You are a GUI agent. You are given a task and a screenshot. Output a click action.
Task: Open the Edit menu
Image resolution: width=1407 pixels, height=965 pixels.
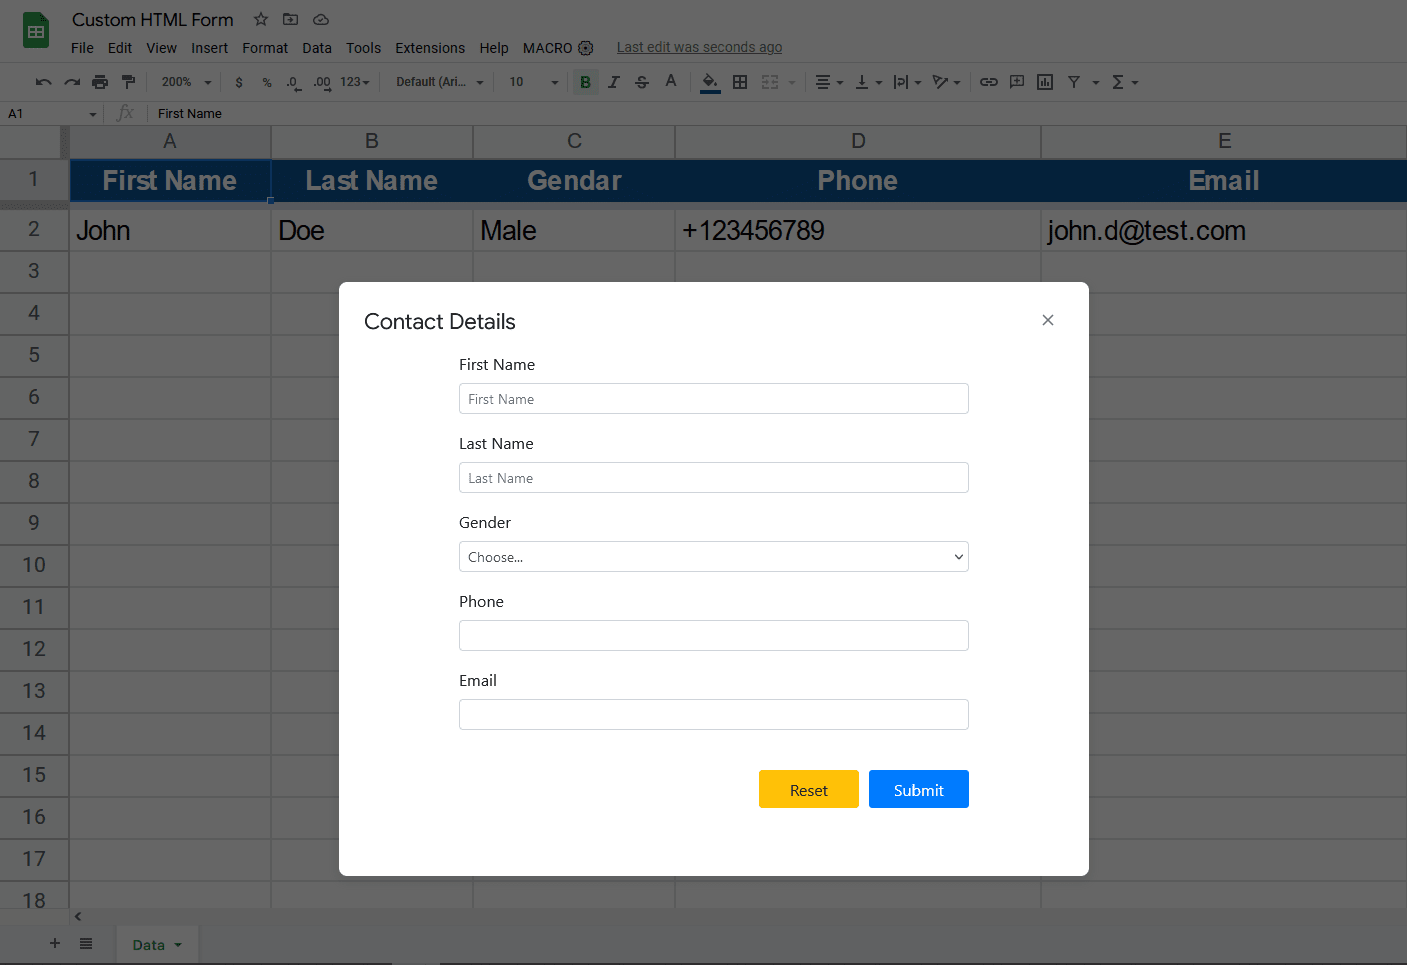click(120, 48)
